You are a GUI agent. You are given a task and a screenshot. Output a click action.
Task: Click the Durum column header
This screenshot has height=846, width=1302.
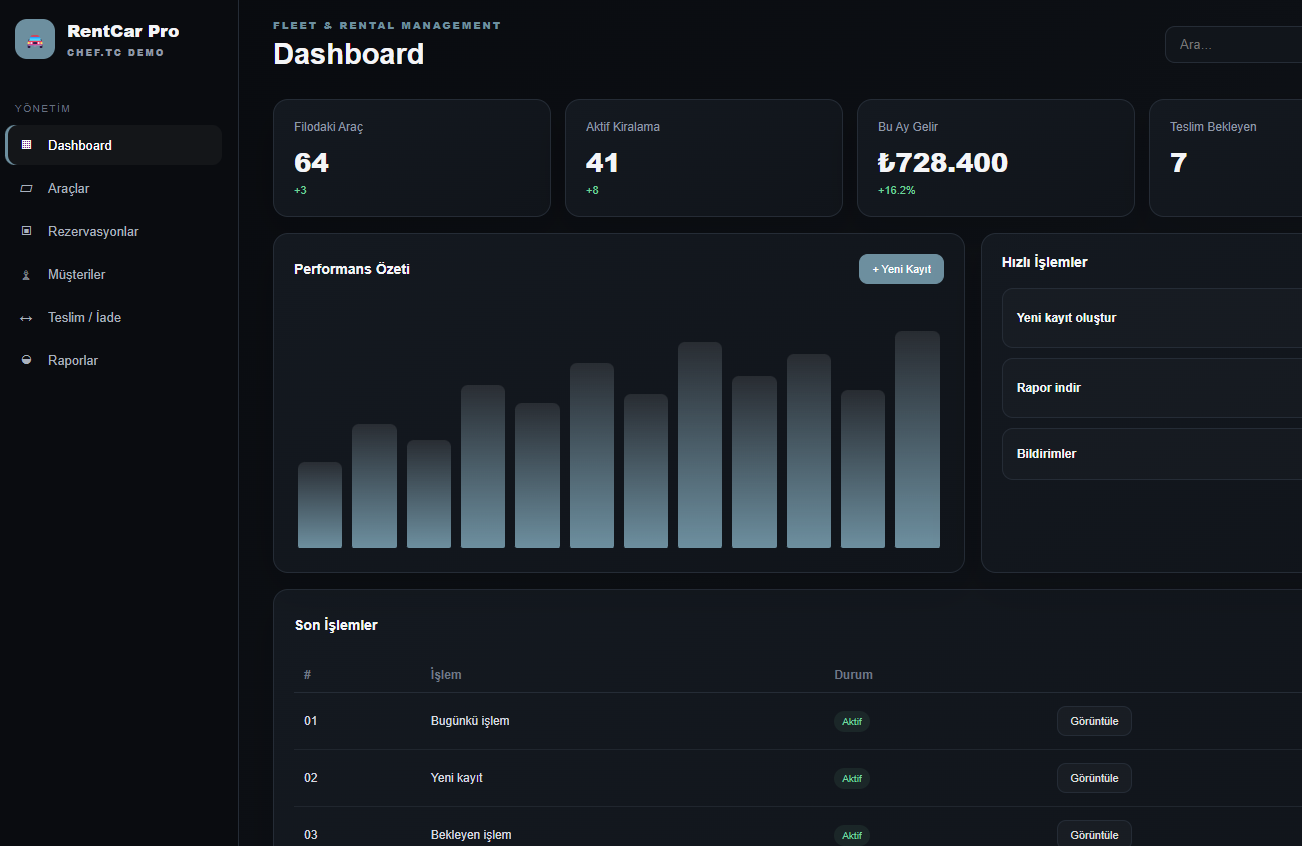coord(854,674)
